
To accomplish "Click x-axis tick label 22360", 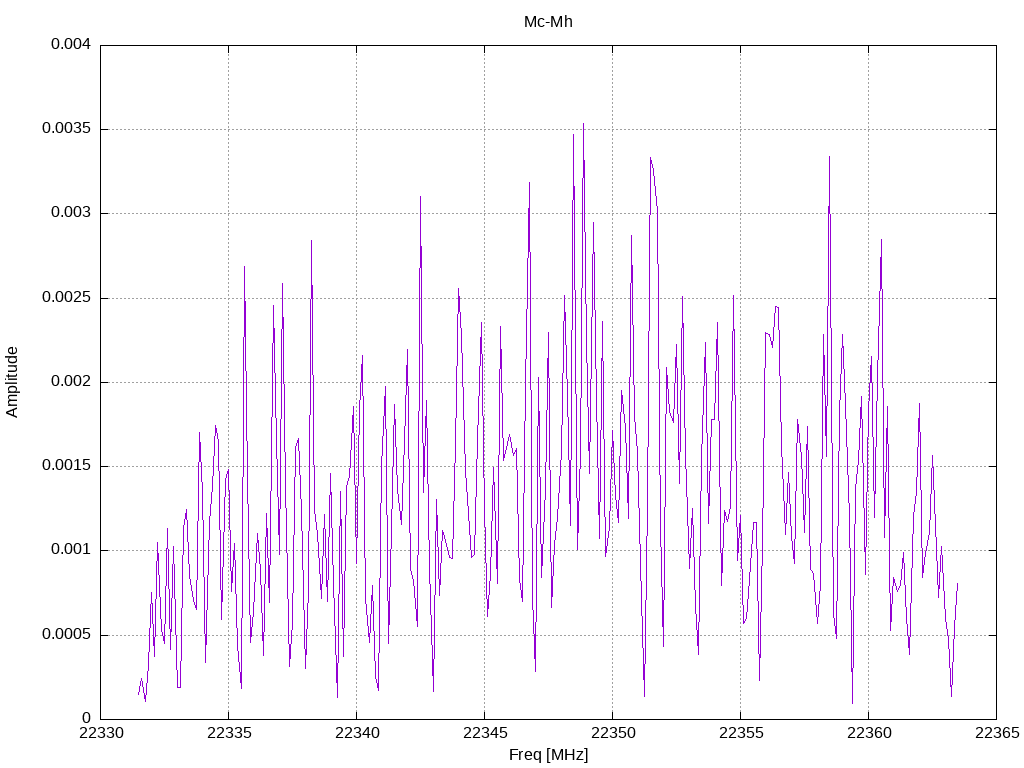I will (x=869, y=733).
